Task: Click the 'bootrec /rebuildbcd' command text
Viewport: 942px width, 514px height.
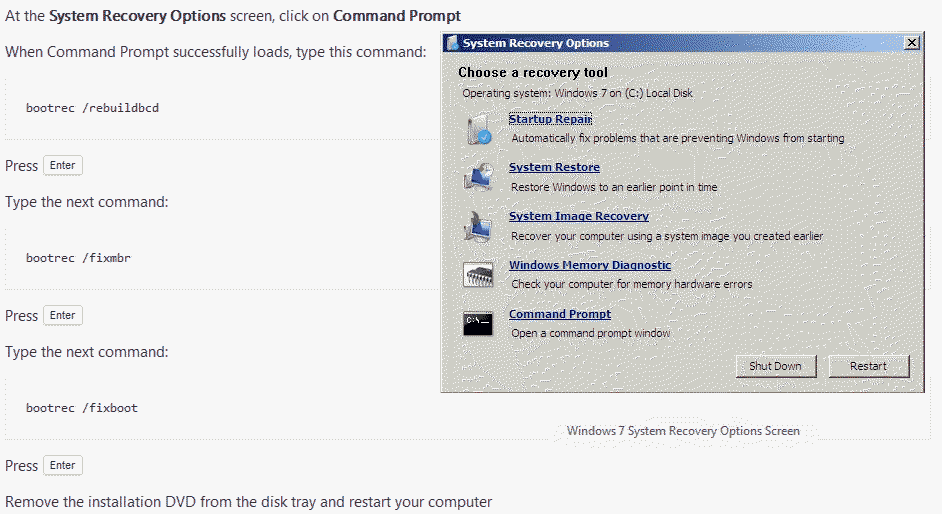Action: click(93, 108)
